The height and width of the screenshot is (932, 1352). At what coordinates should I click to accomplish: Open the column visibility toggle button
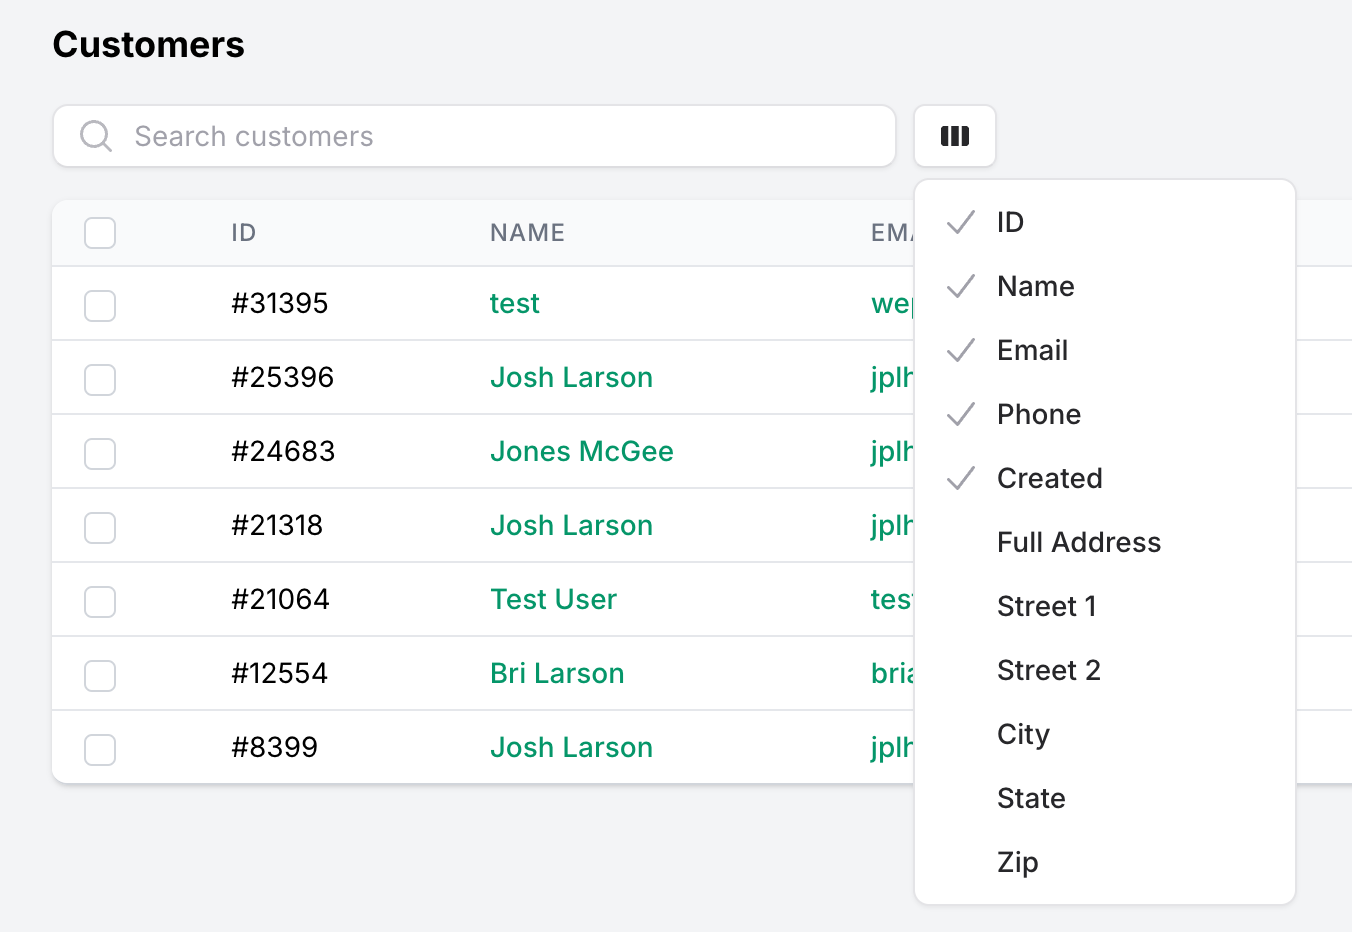pyautogui.click(x=954, y=136)
